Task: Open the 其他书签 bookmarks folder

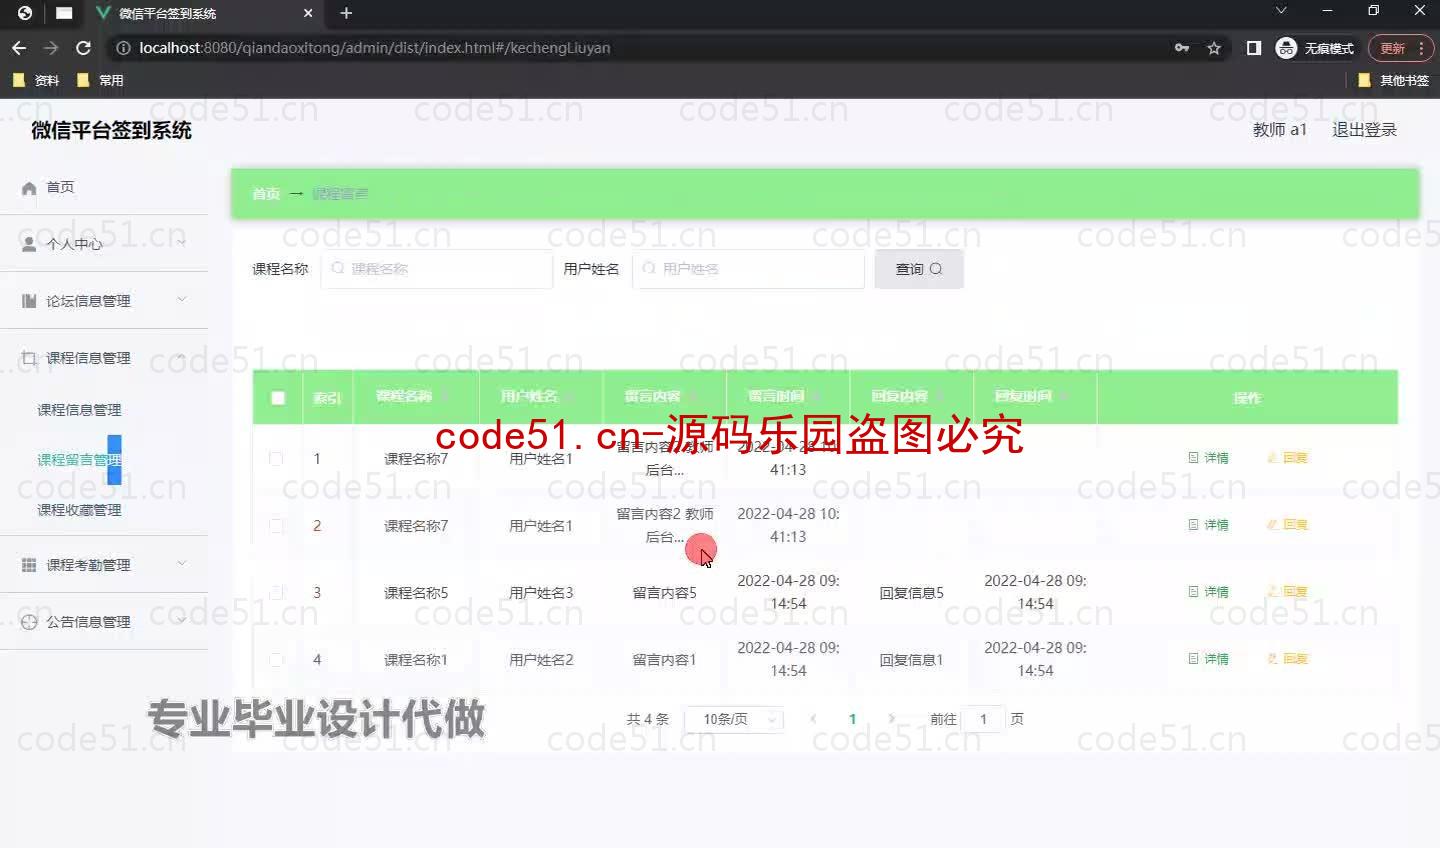Action: point(1394,80)
